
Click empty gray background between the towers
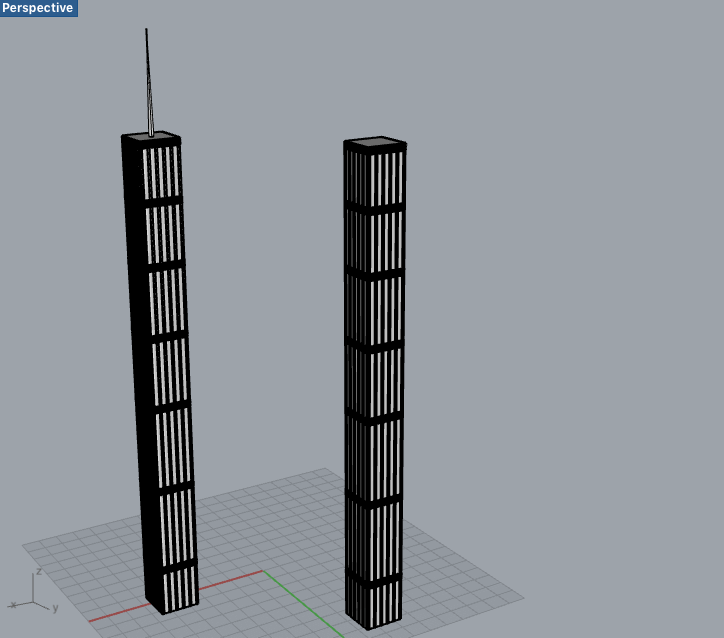point(265,300)
